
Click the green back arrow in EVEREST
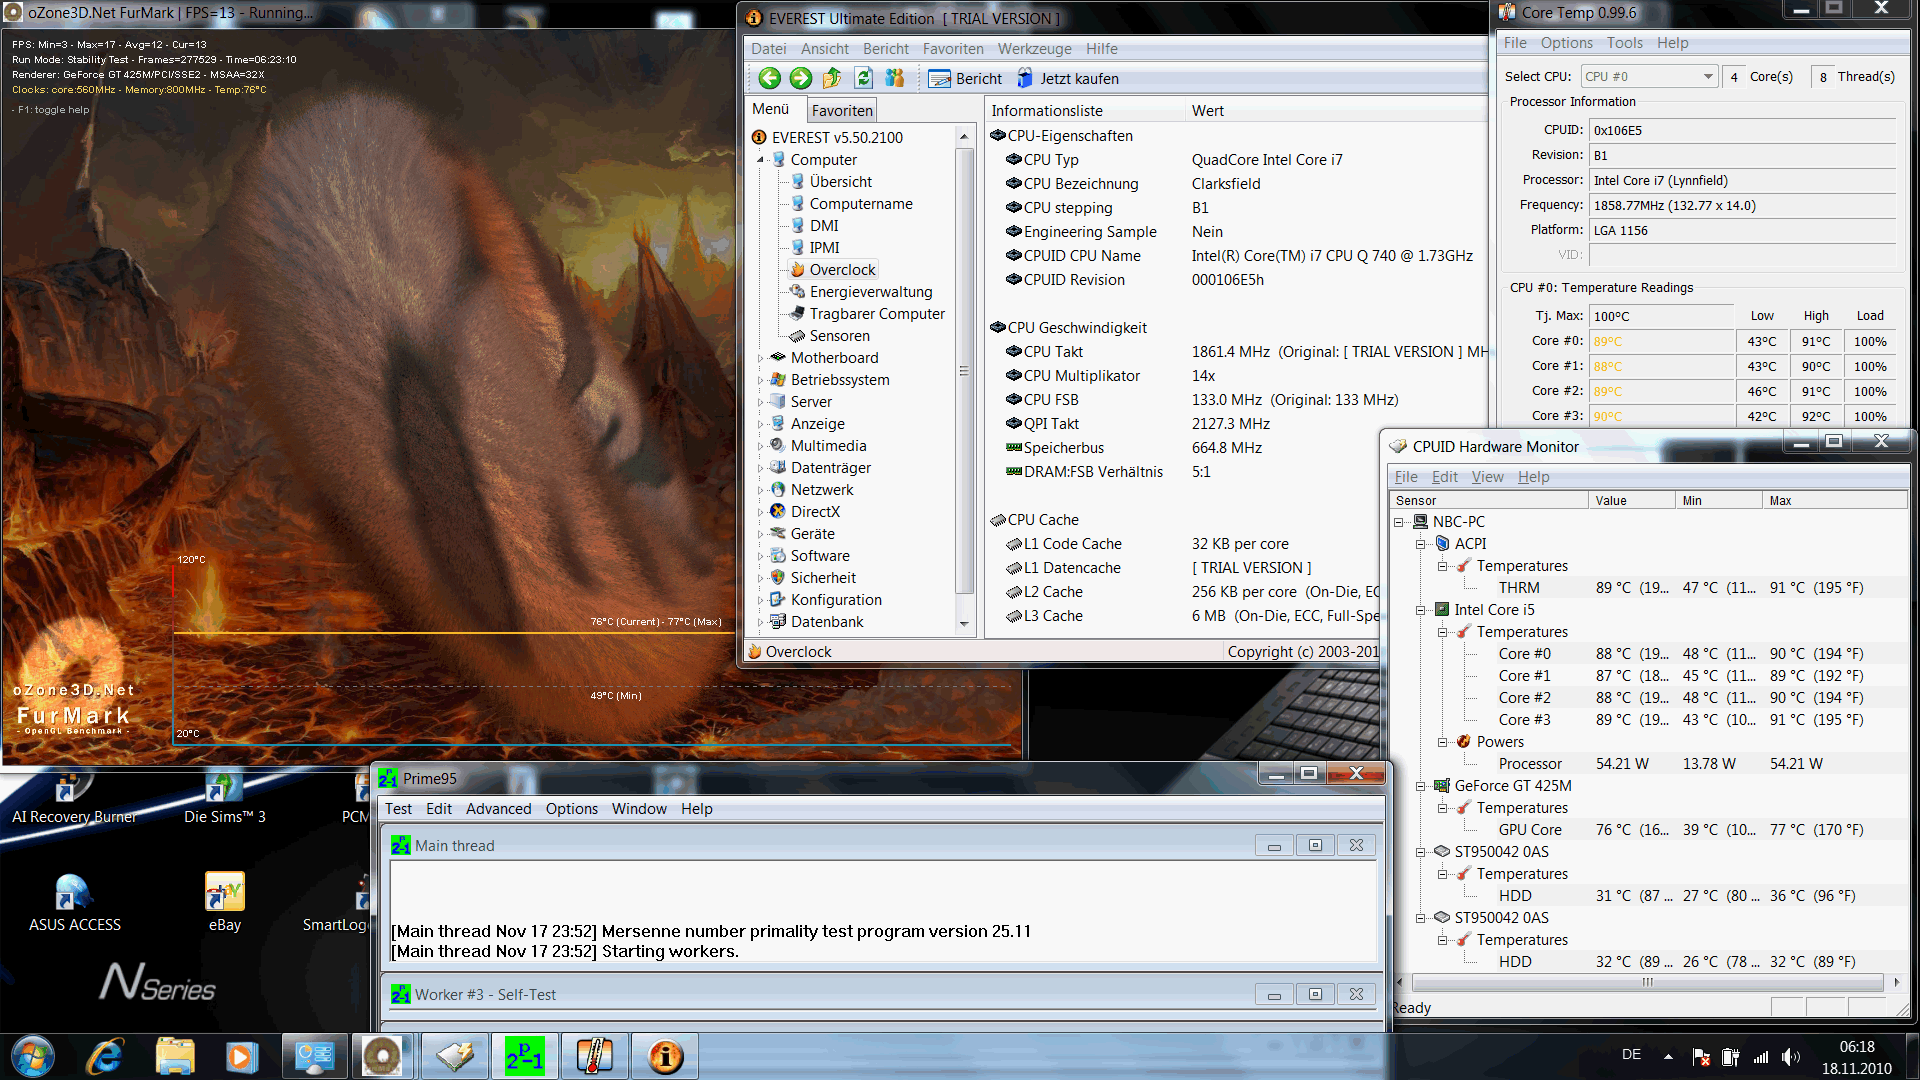[769, 78]
